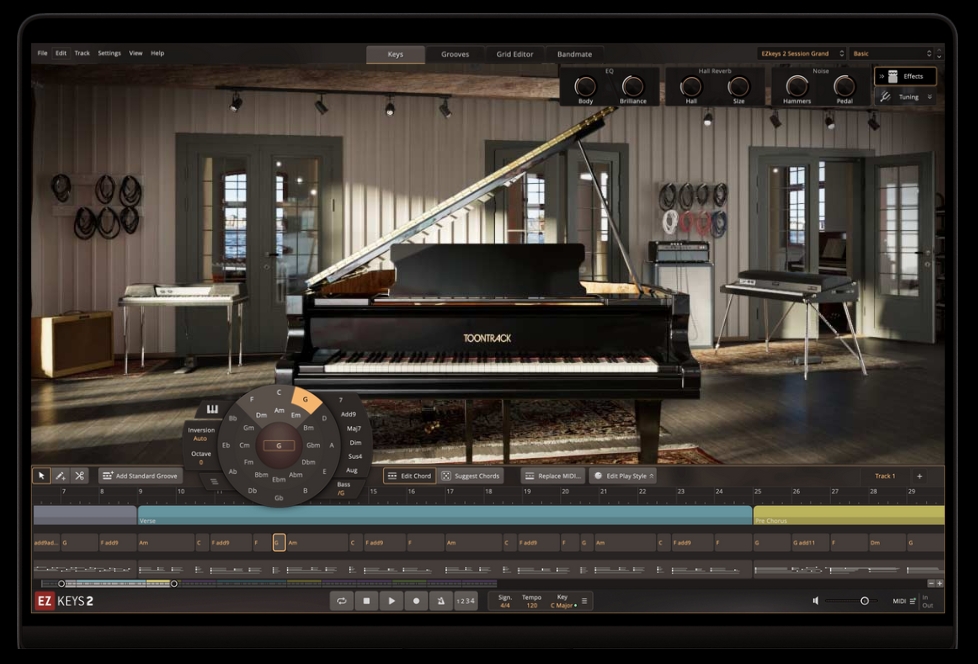Viewport: 978px width, 664px height.
Task: Open the list icon beneath Octave
Action: pos(214,481)
